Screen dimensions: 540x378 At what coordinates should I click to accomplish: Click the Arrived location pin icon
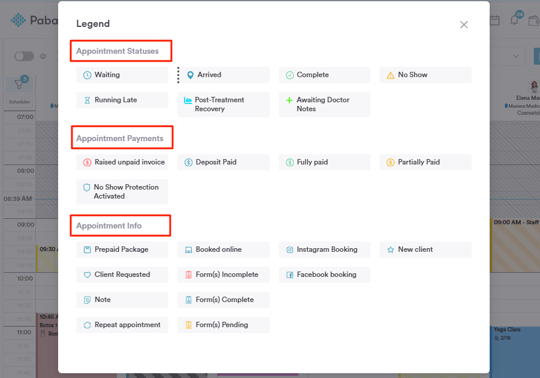click(x=190, y=75)
